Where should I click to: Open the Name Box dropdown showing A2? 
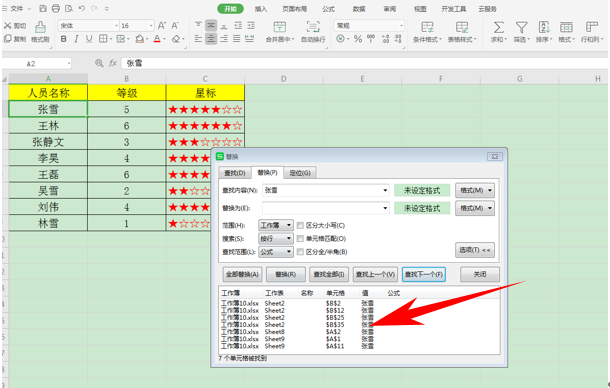pos(69,63)
